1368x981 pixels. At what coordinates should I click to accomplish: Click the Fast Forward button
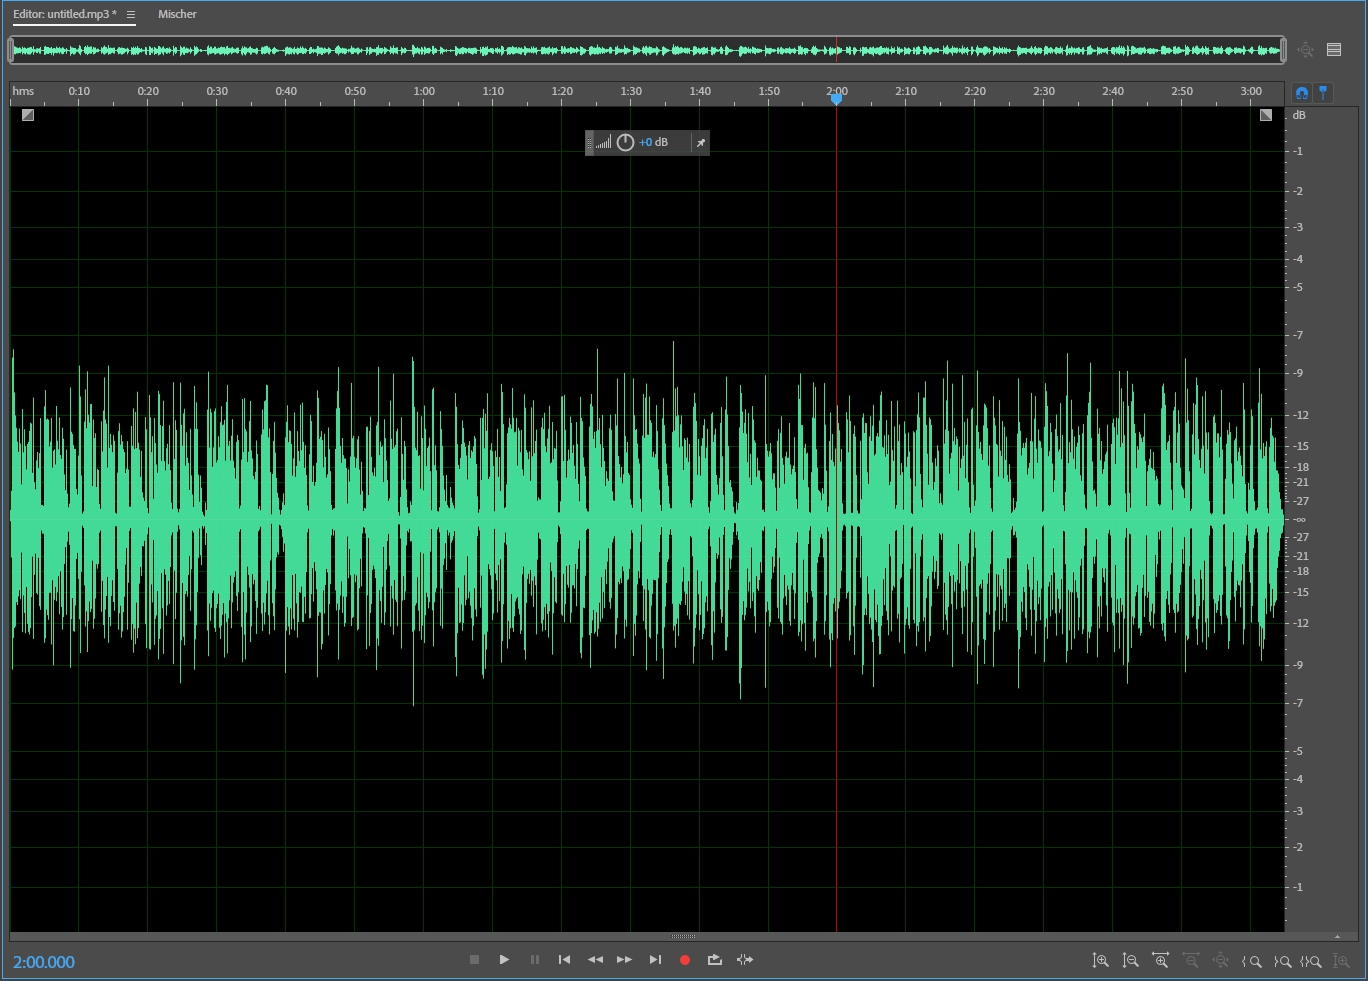(x=624, y=960)
